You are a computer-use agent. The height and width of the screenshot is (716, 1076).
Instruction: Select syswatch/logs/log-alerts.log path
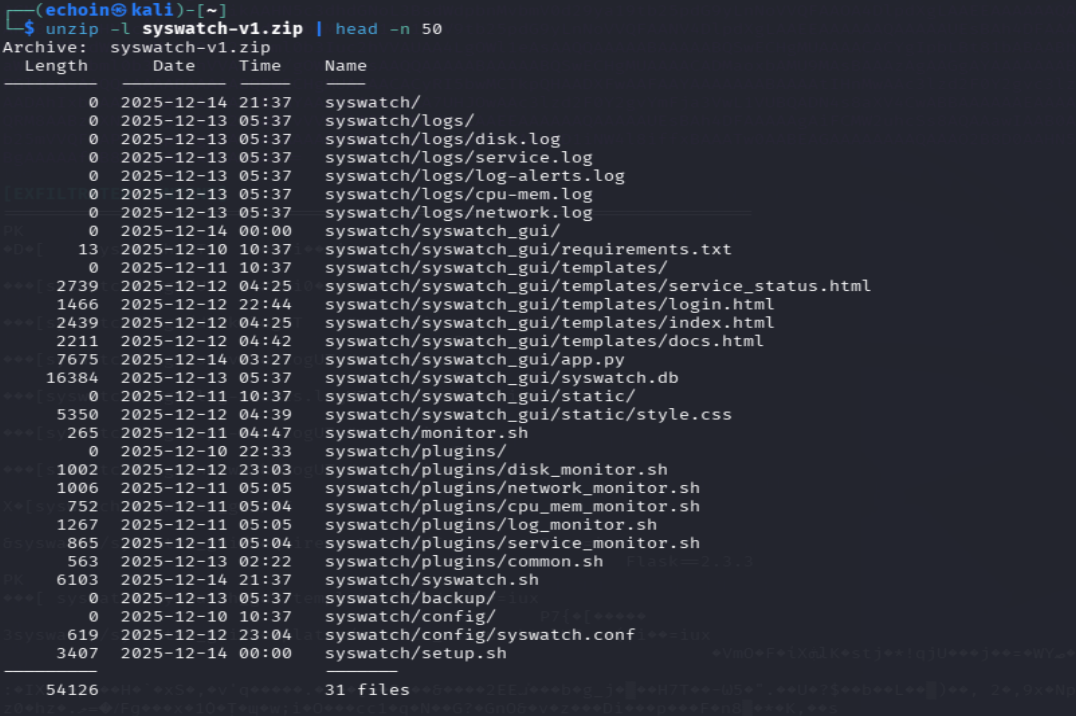coord(475,176)
